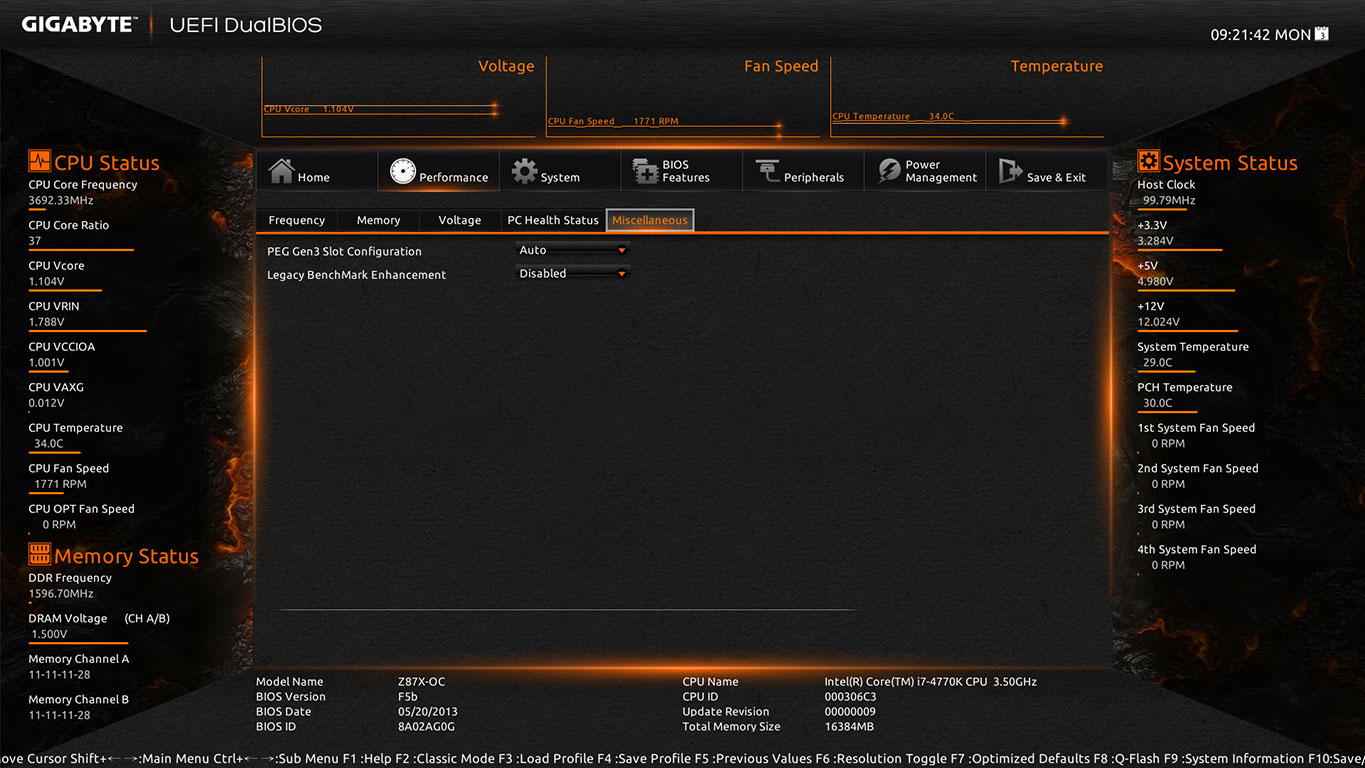Open the BIOS Features menu
Viewport: 1365px width, 768px height.
(682, 171)
